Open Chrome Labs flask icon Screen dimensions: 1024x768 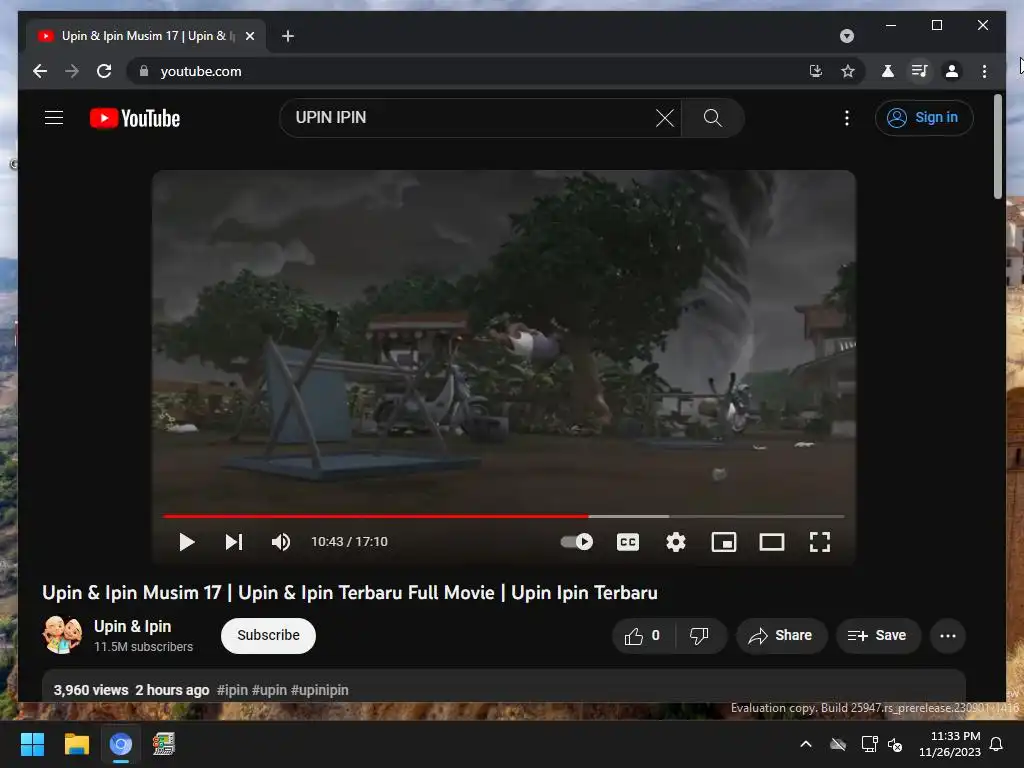tap(888, 71)
